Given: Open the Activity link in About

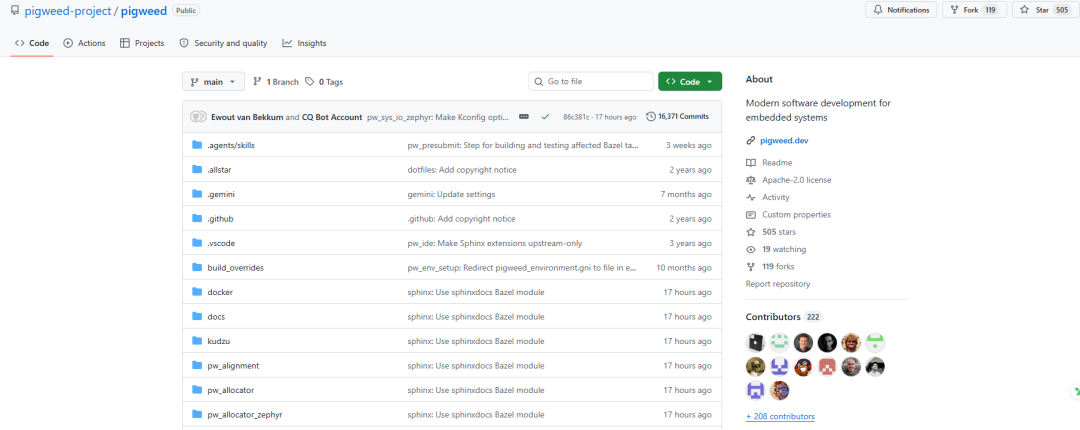Looking at the screenshot, I should 776,197.
